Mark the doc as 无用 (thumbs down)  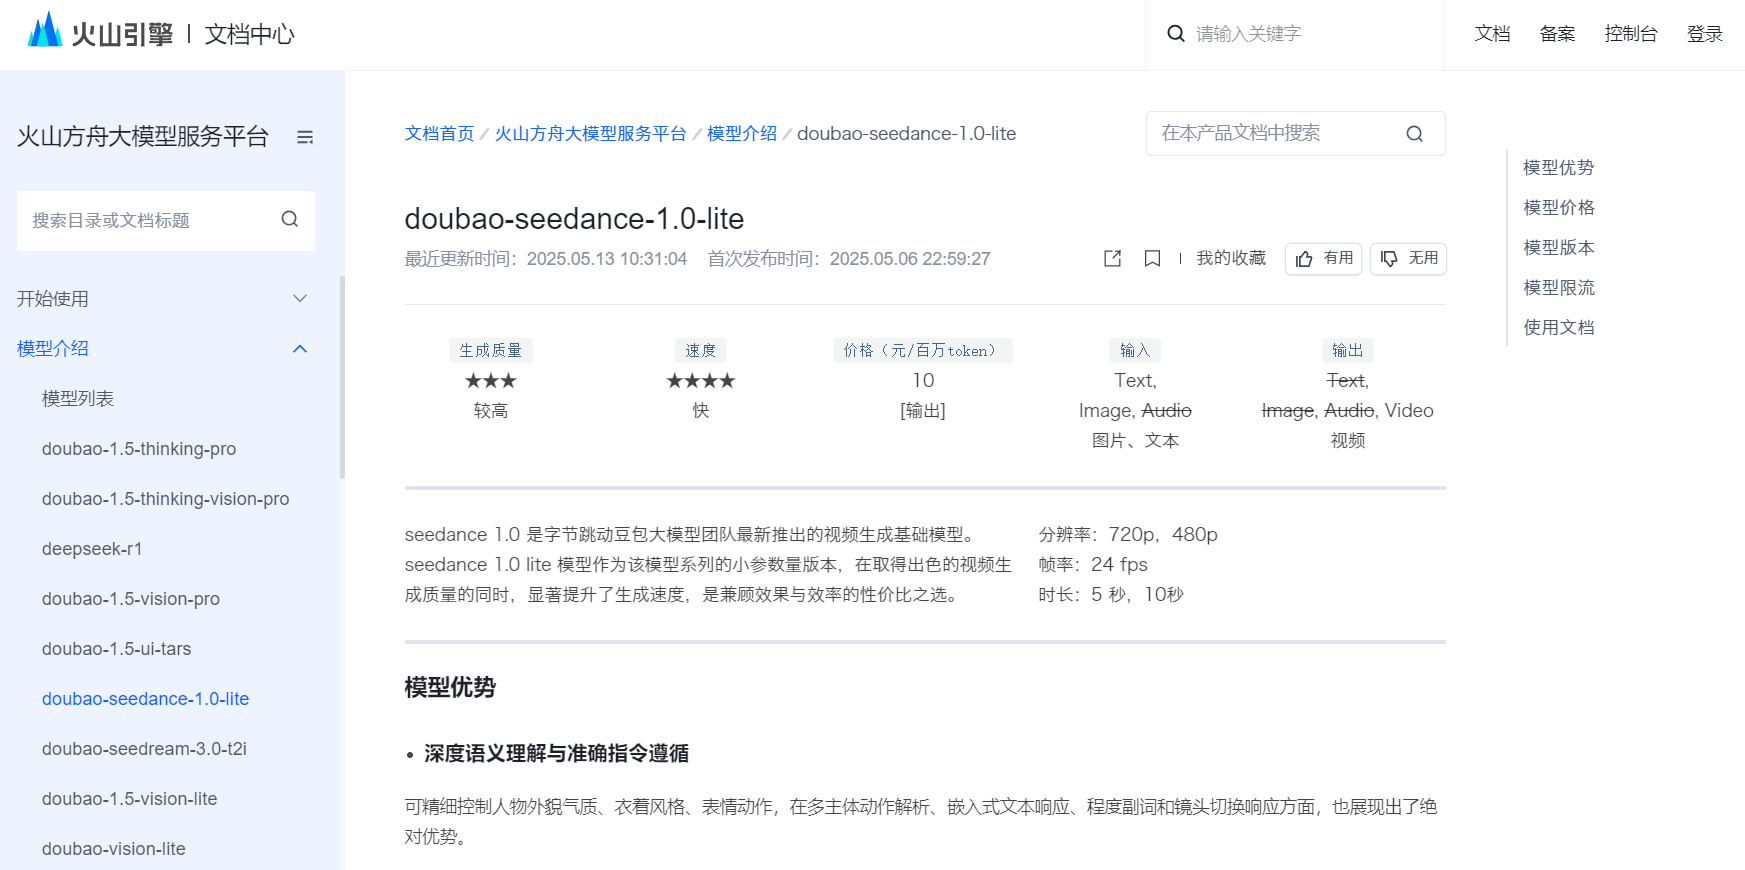[1408, 258]
